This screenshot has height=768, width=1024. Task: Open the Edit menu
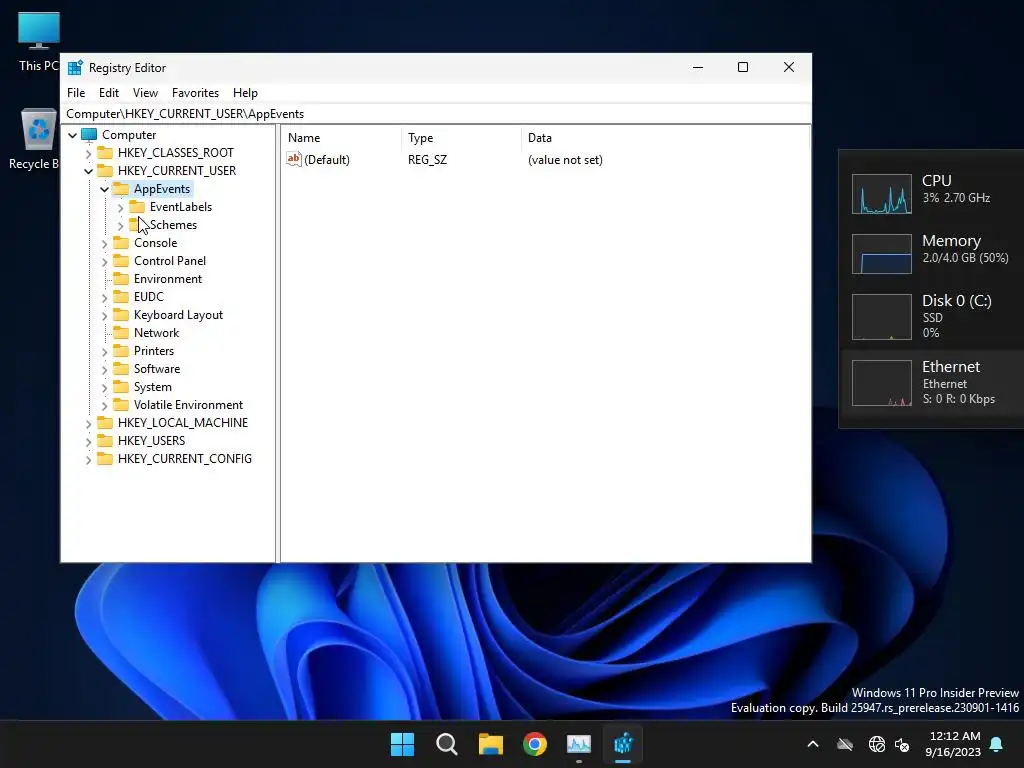pos(108,93)
